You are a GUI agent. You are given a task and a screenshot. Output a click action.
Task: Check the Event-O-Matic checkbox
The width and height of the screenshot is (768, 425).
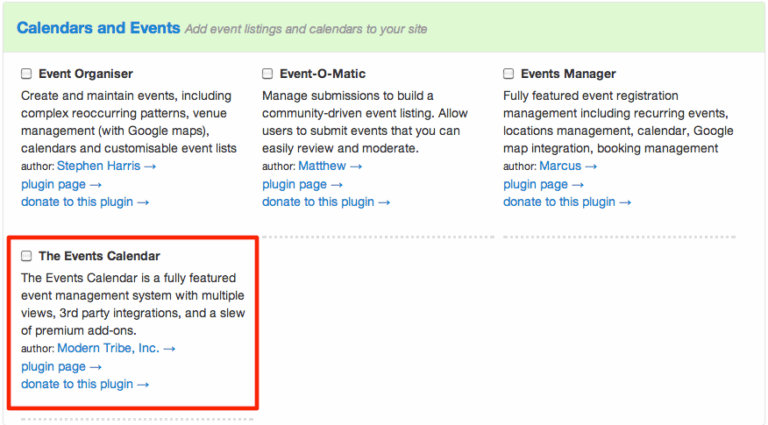point(267,73)
